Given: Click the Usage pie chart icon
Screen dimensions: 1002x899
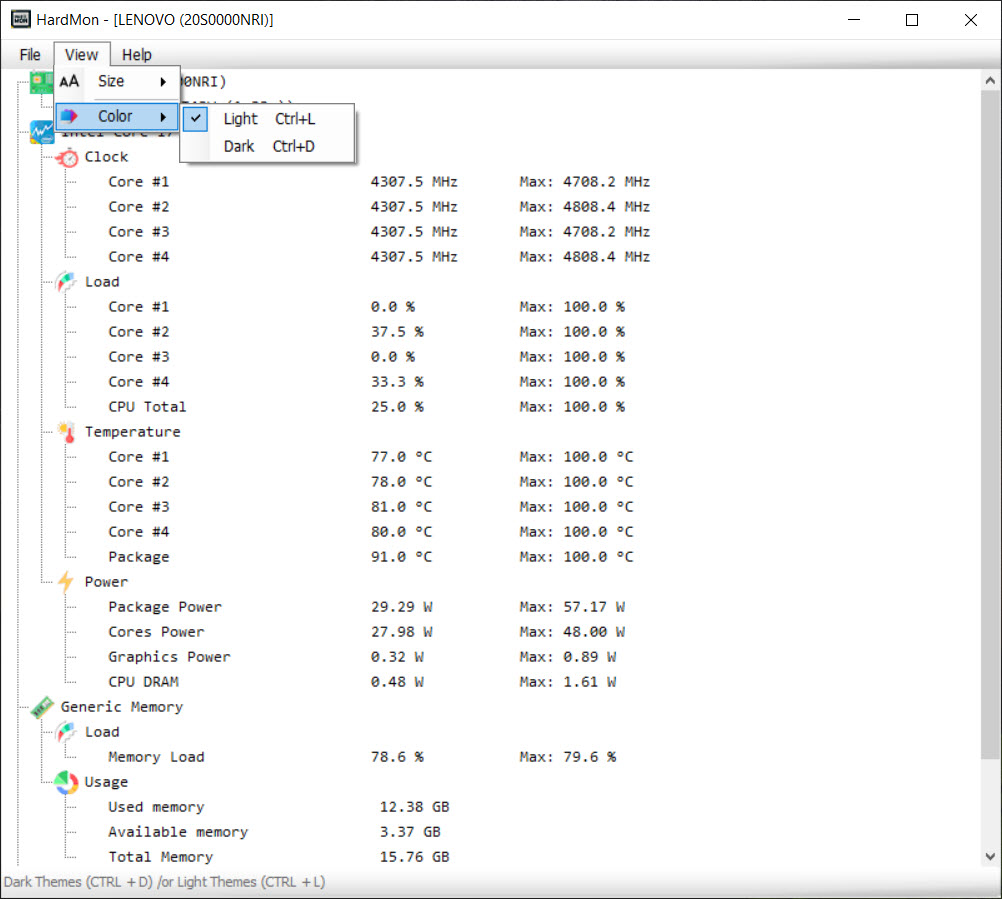Looking at the screenshot, I should pyautogui.click(x=66, y=782).
